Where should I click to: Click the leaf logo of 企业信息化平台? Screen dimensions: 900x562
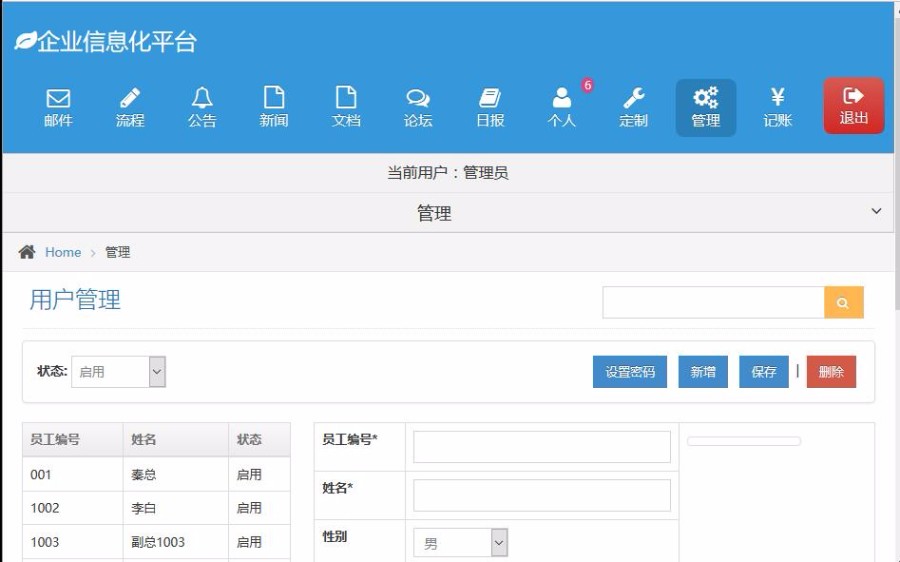click(x=25, y=41)
